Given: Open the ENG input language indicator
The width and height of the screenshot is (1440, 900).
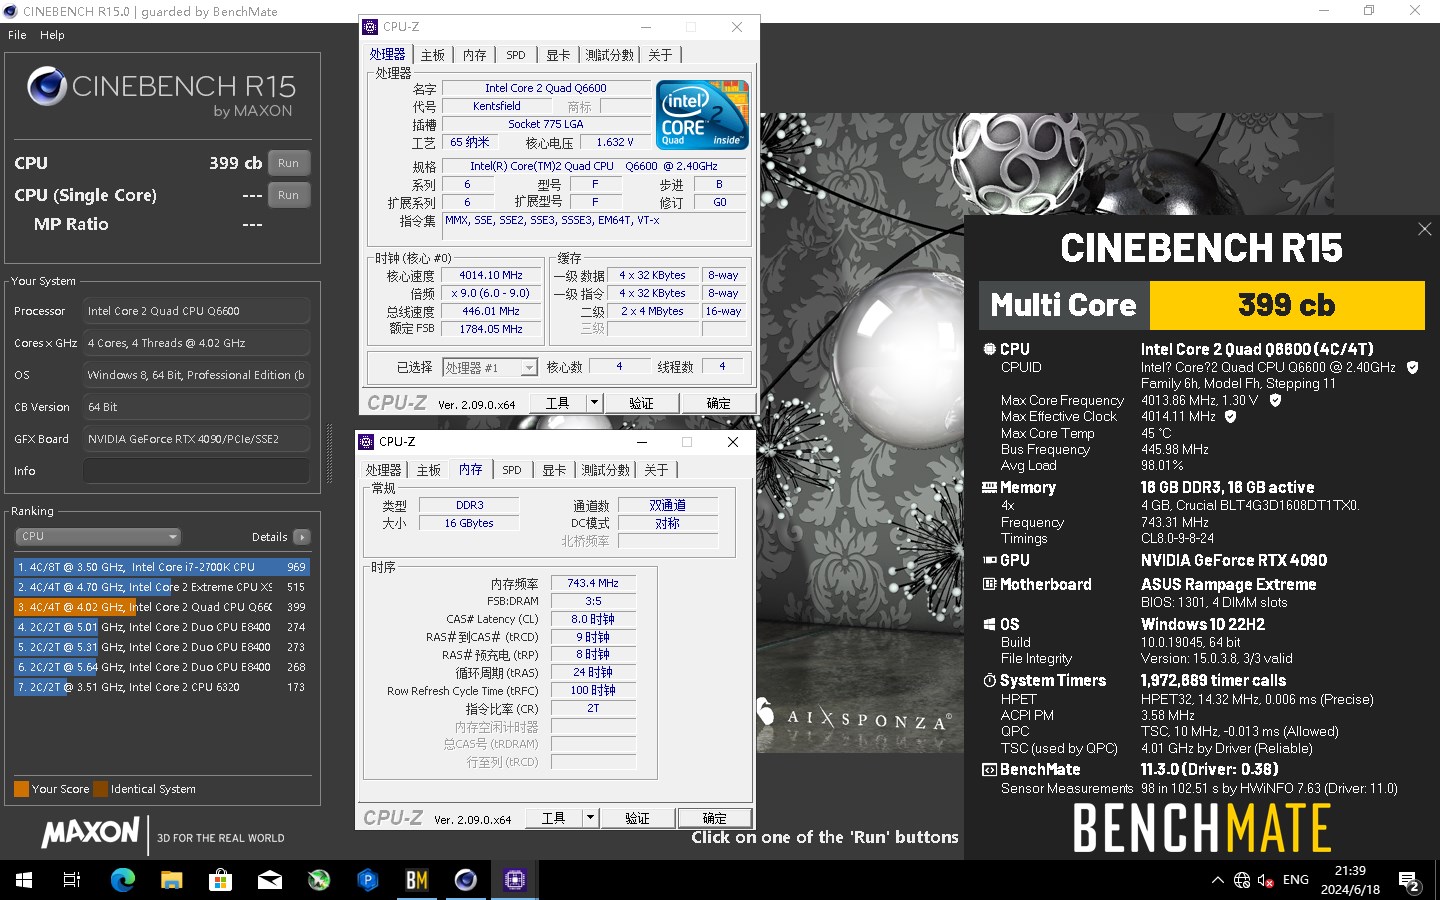Looking at the screenshot, I should click(1296, 880).
